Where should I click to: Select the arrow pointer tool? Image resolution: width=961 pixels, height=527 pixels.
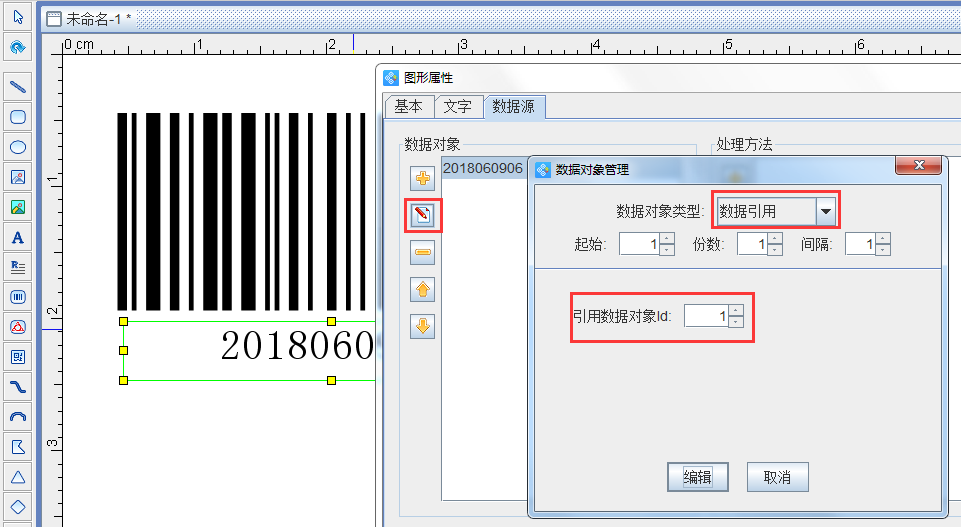(17, 17)
